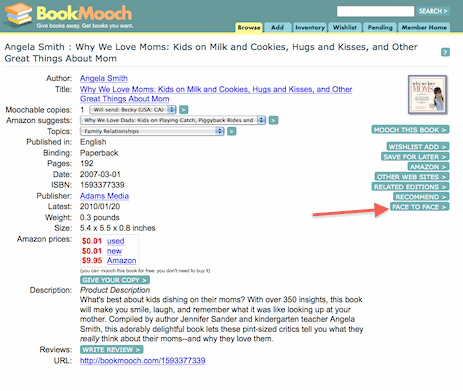Screen dimensions: 463x391
Task: Click the Write Review button
Action: coord(112,349)
